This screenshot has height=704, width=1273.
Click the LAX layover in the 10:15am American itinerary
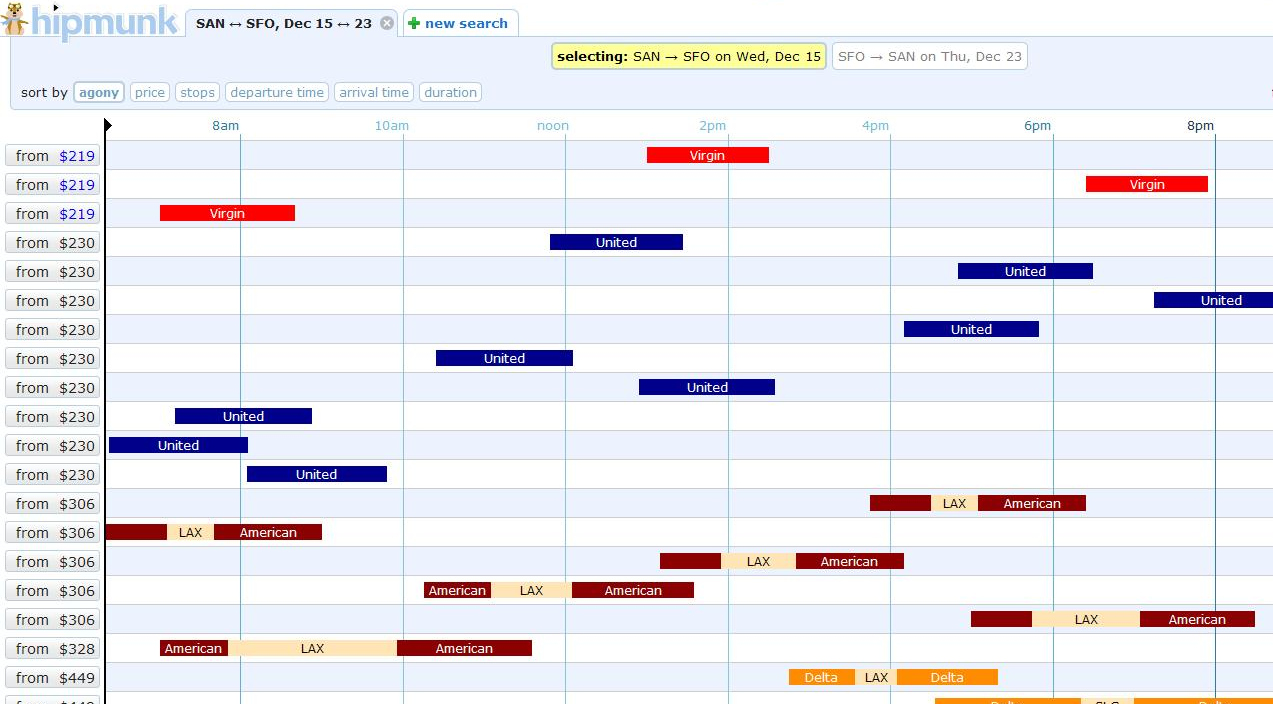[x=531, y=590]
